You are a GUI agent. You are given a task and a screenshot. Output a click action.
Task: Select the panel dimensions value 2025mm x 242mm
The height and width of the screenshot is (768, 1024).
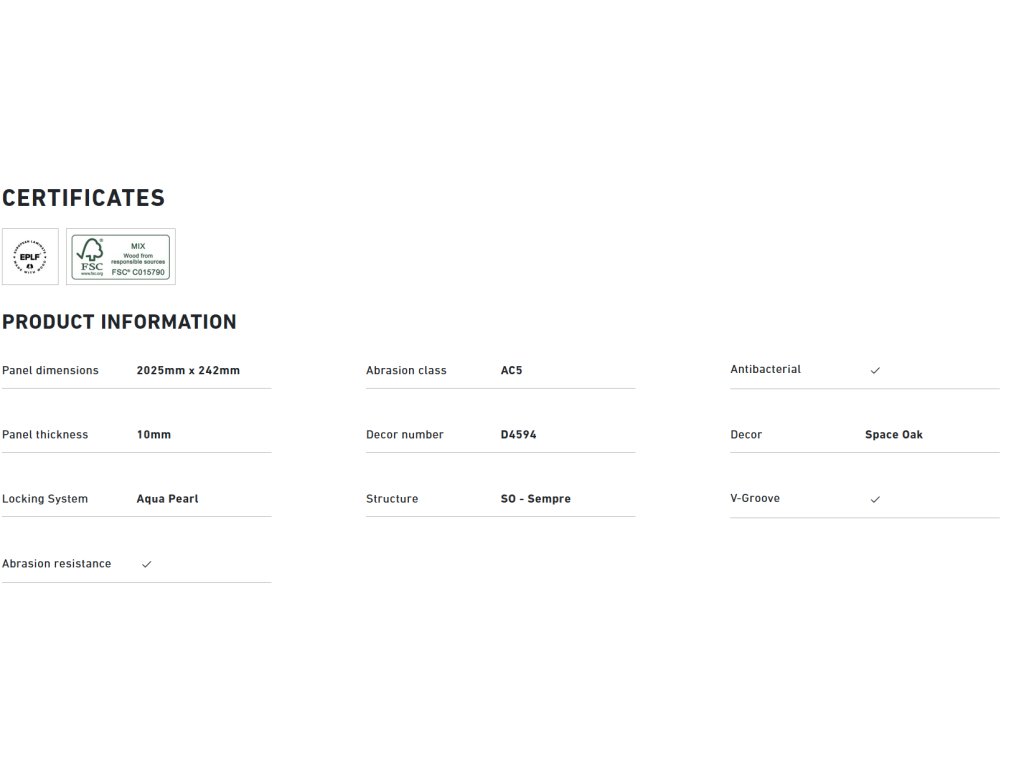coord(188,370)
